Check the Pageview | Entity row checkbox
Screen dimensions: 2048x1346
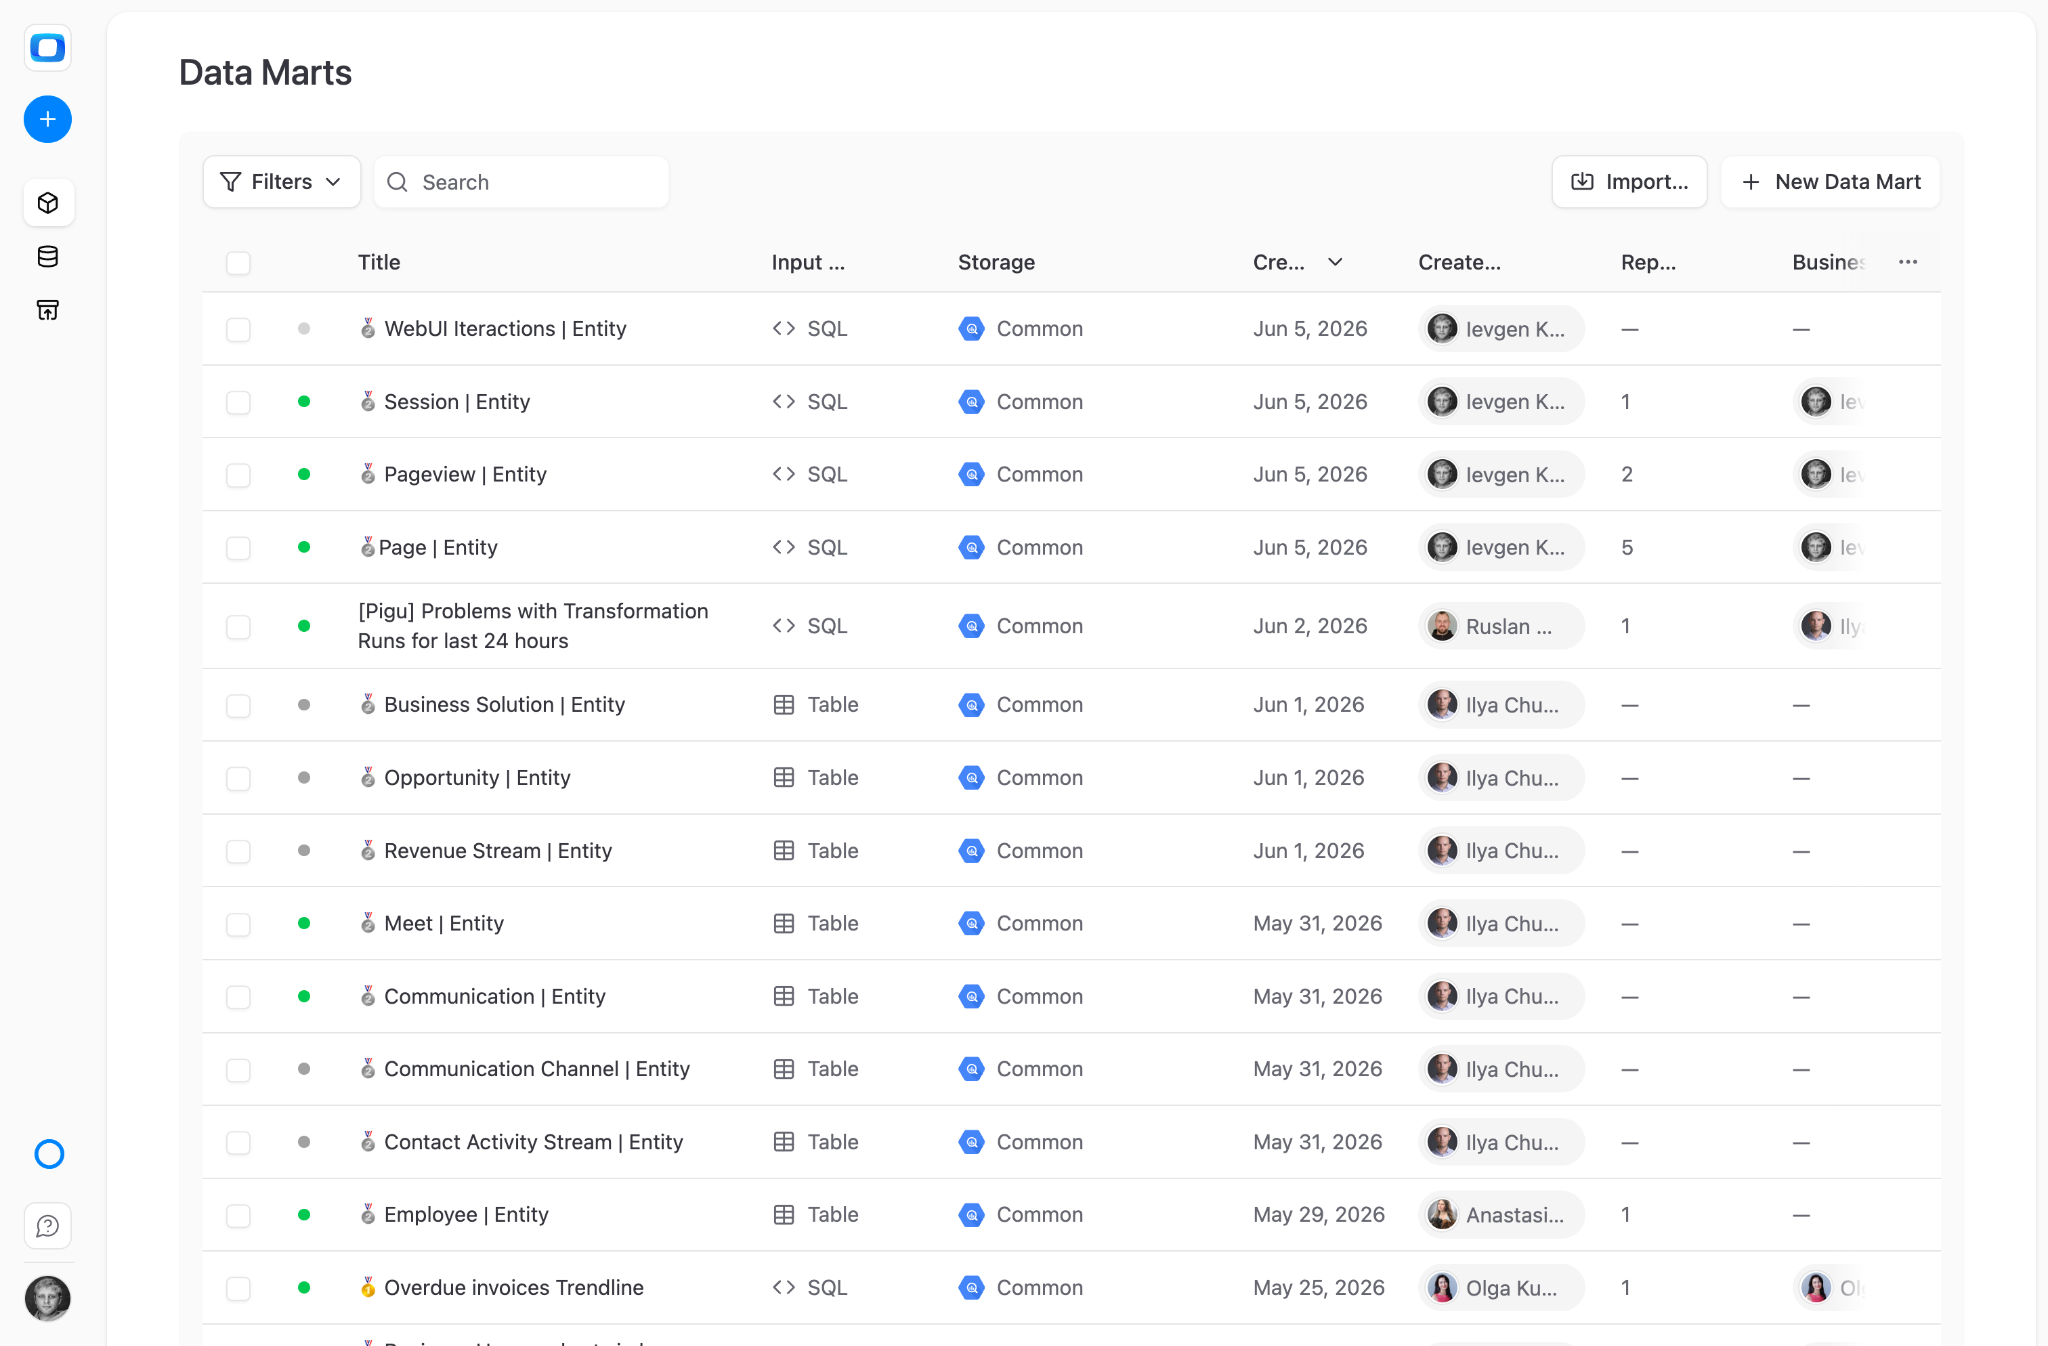point(238,475)
